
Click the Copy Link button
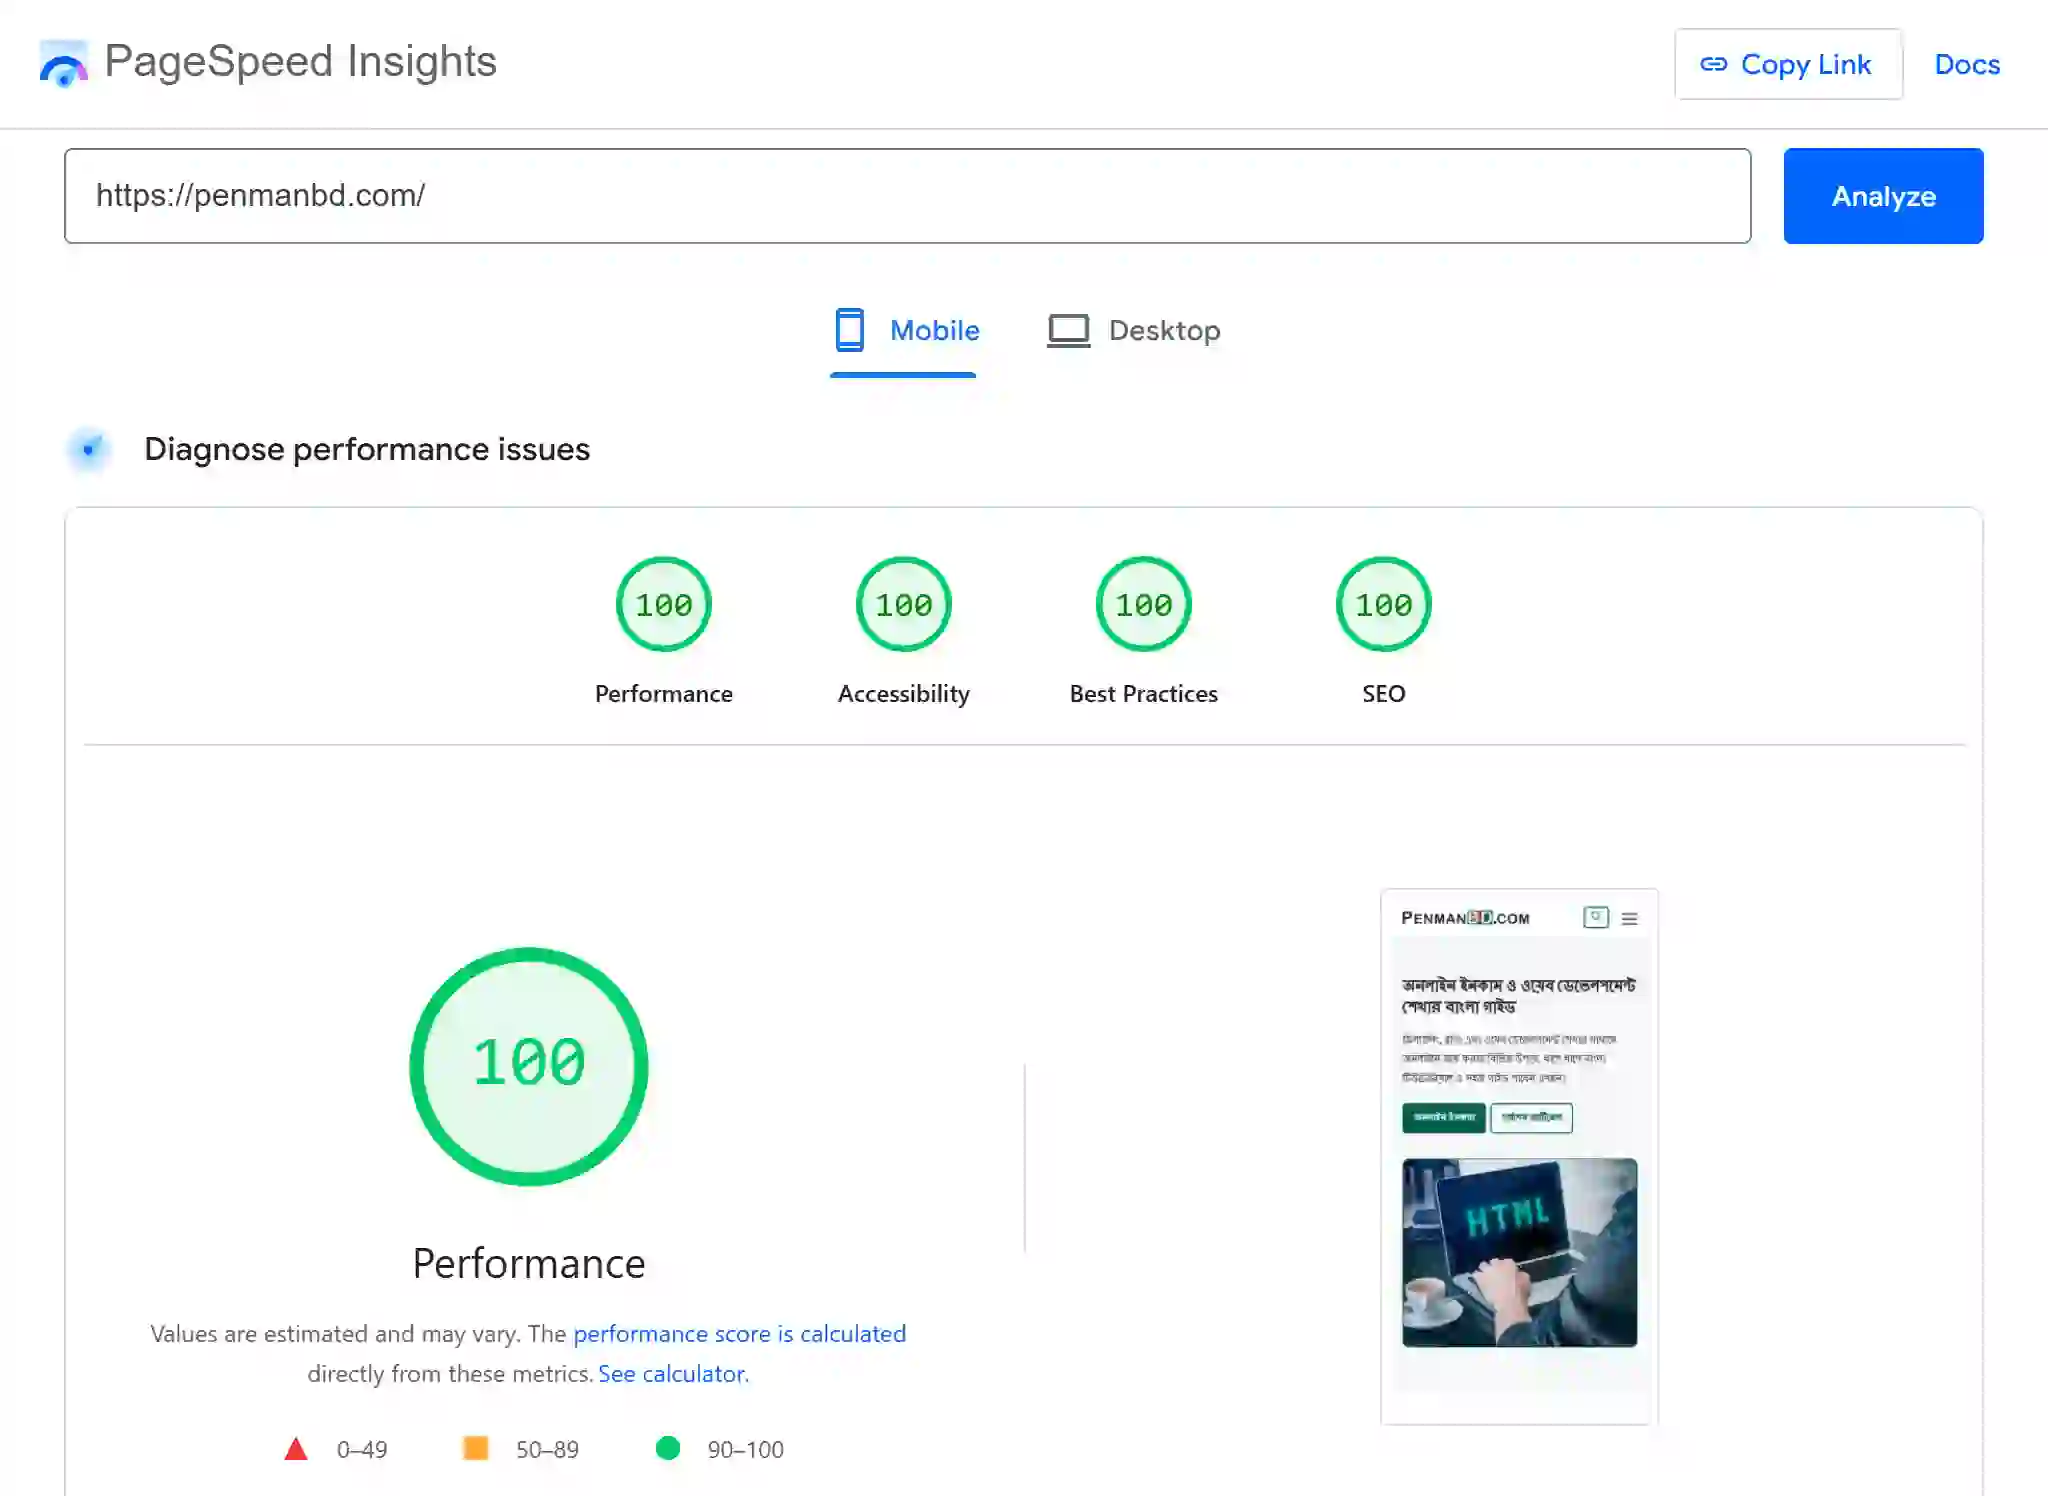pyautogui.click(x=1788, y=64)
